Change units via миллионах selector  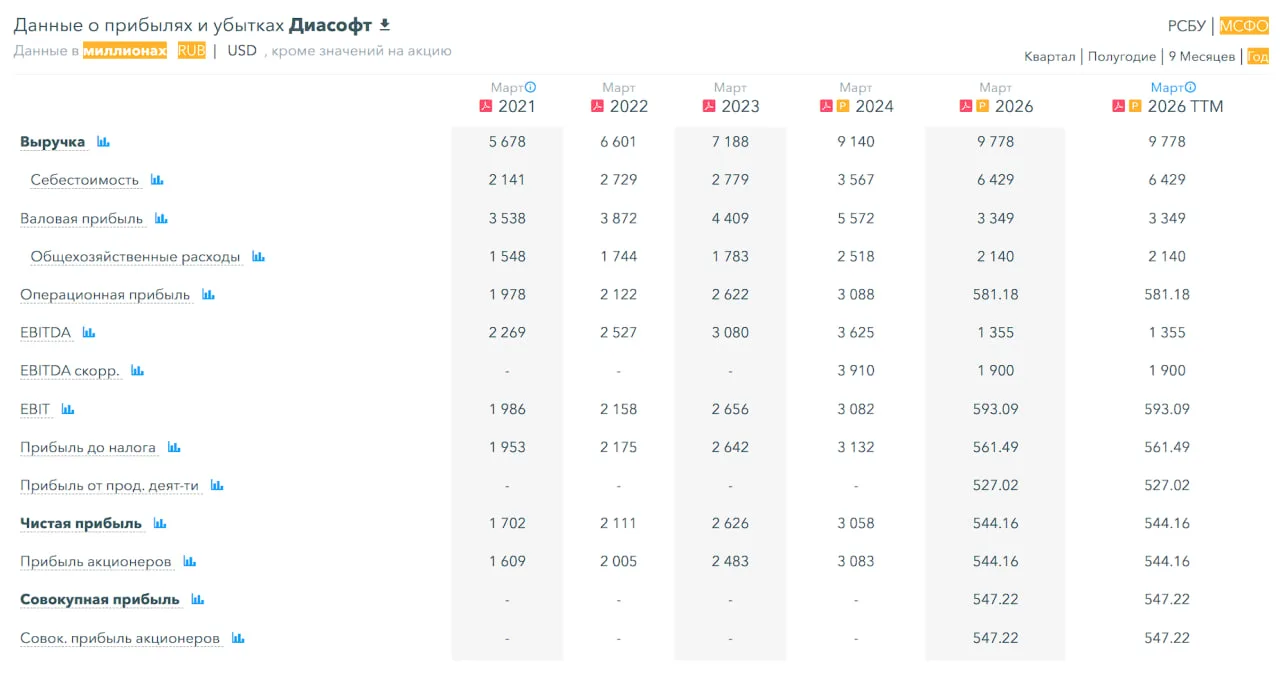(125, 50)
